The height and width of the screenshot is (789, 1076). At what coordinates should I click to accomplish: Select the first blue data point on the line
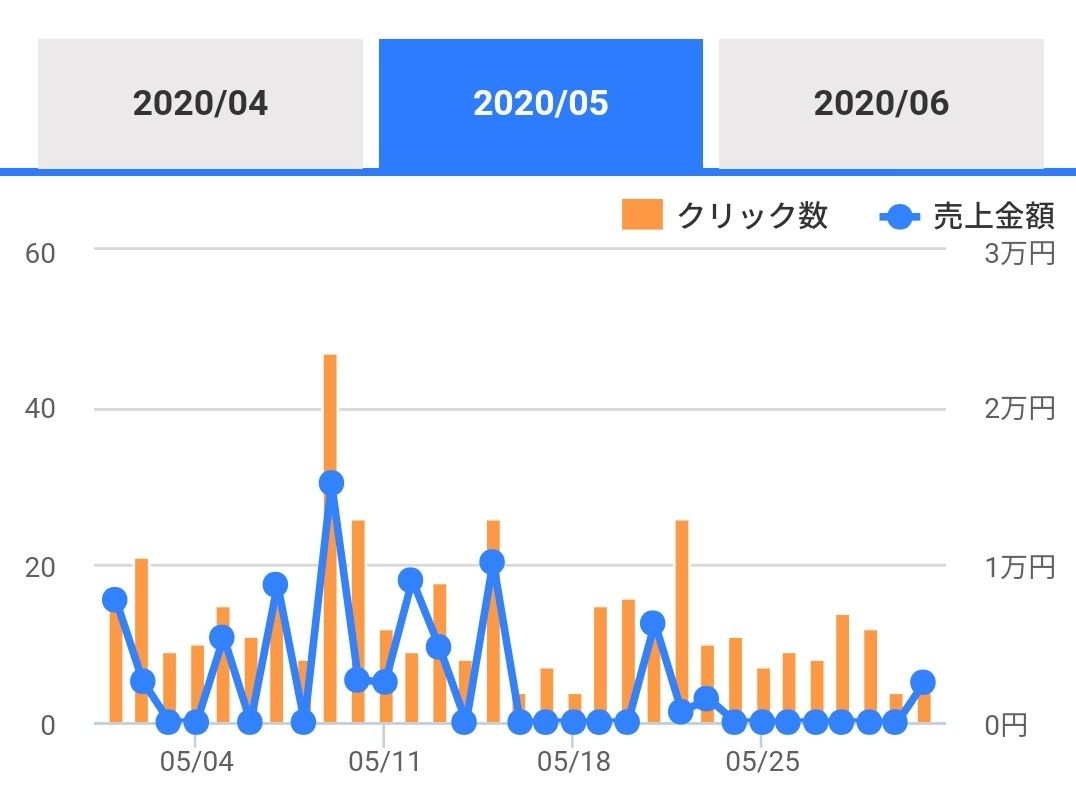(x=115, y=600)
